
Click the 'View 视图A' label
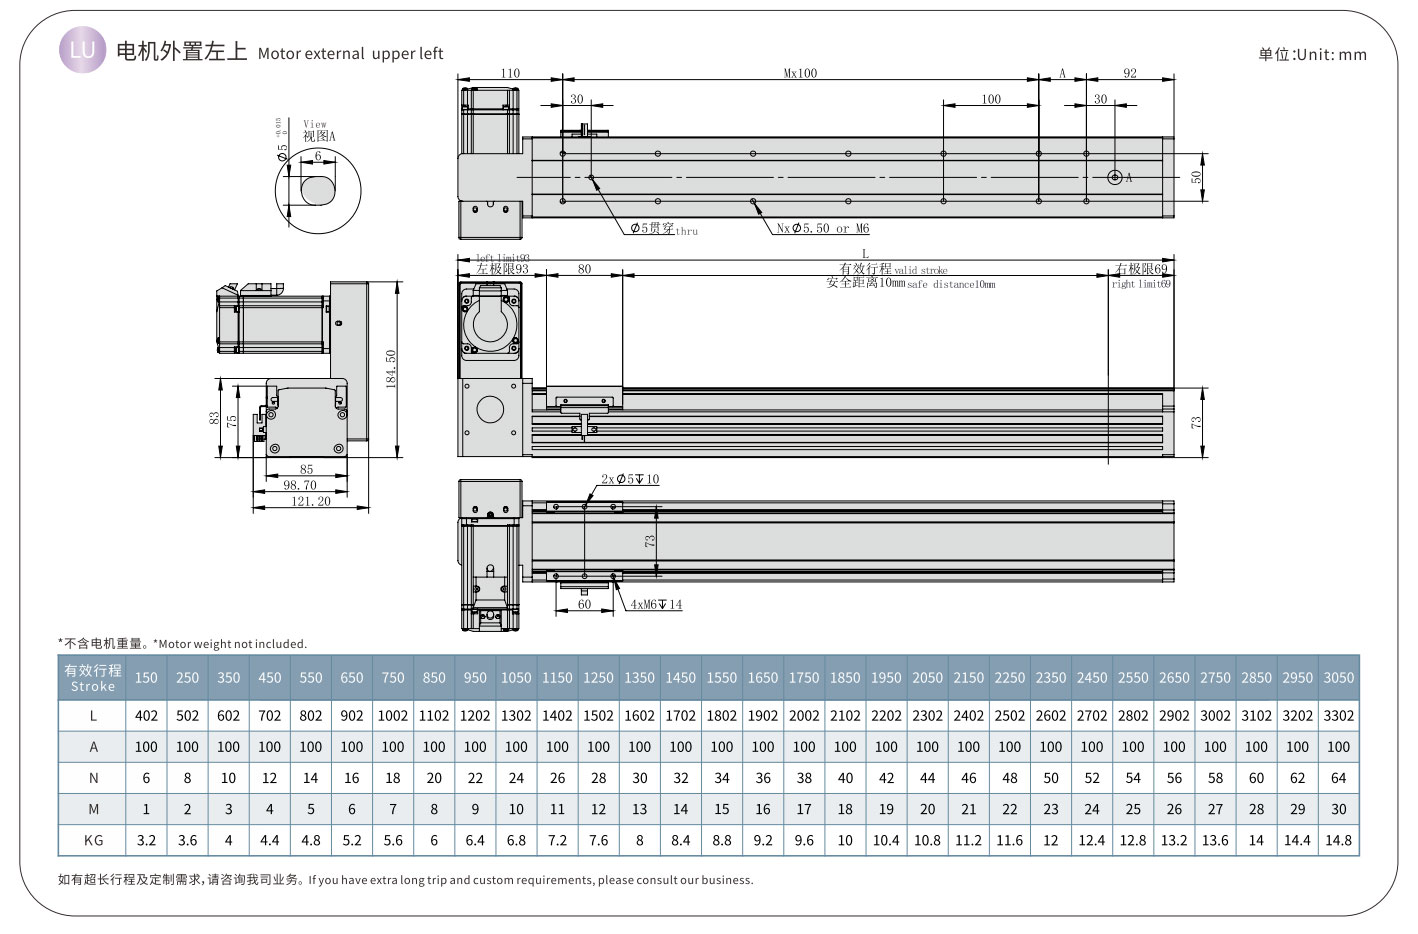[x=319, y=131]
